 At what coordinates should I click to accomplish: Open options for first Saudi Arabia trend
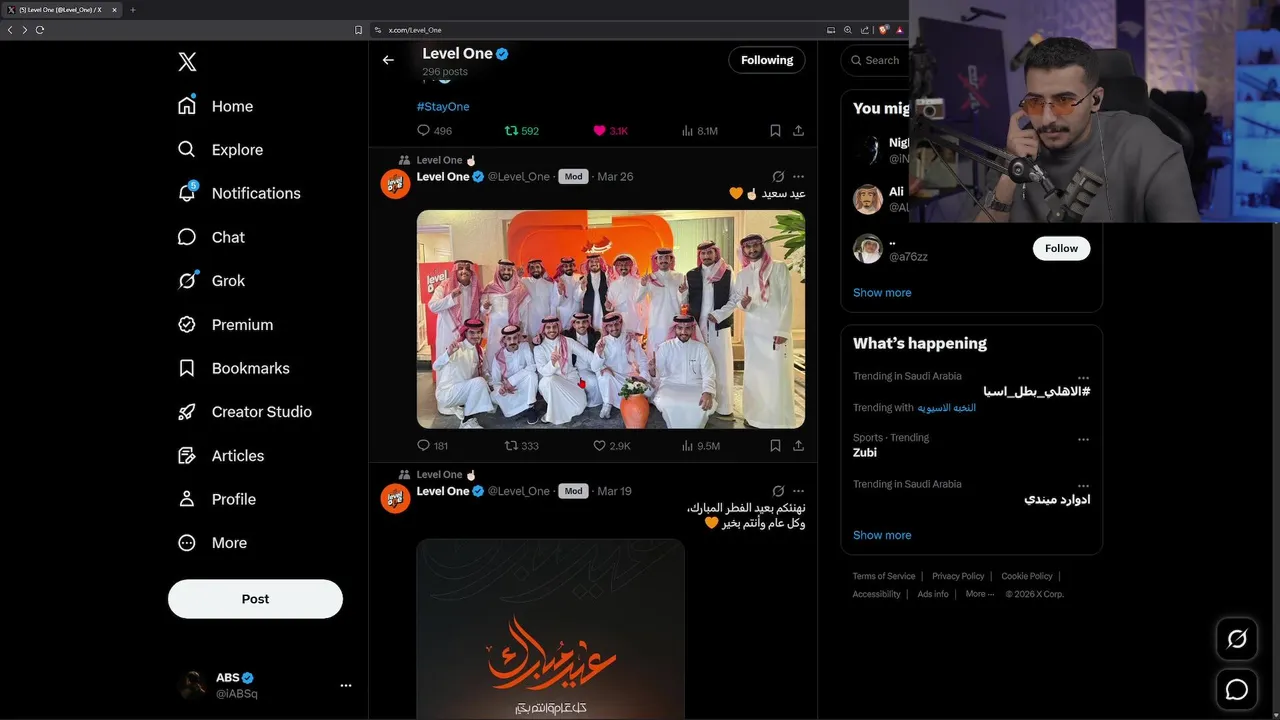coord(1083,379)
